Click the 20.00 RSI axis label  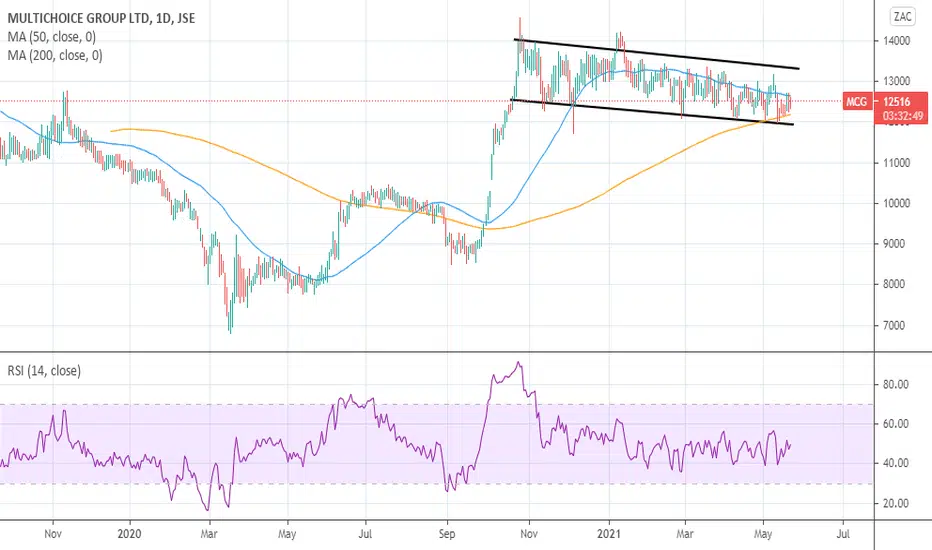895,503
